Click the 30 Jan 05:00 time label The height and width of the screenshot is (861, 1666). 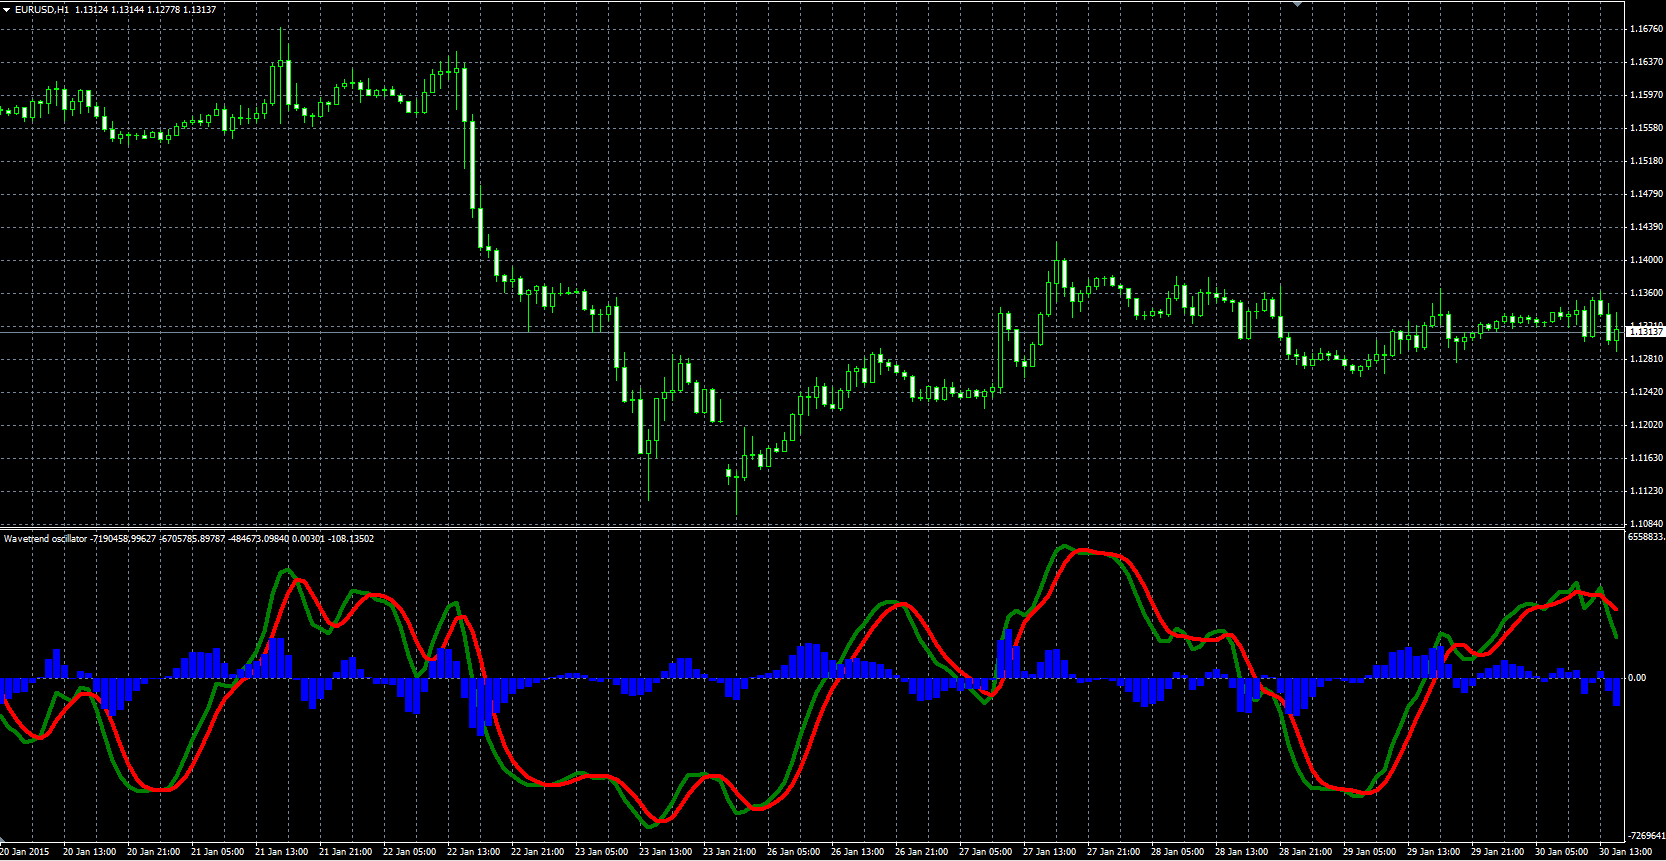(1561, 852)
